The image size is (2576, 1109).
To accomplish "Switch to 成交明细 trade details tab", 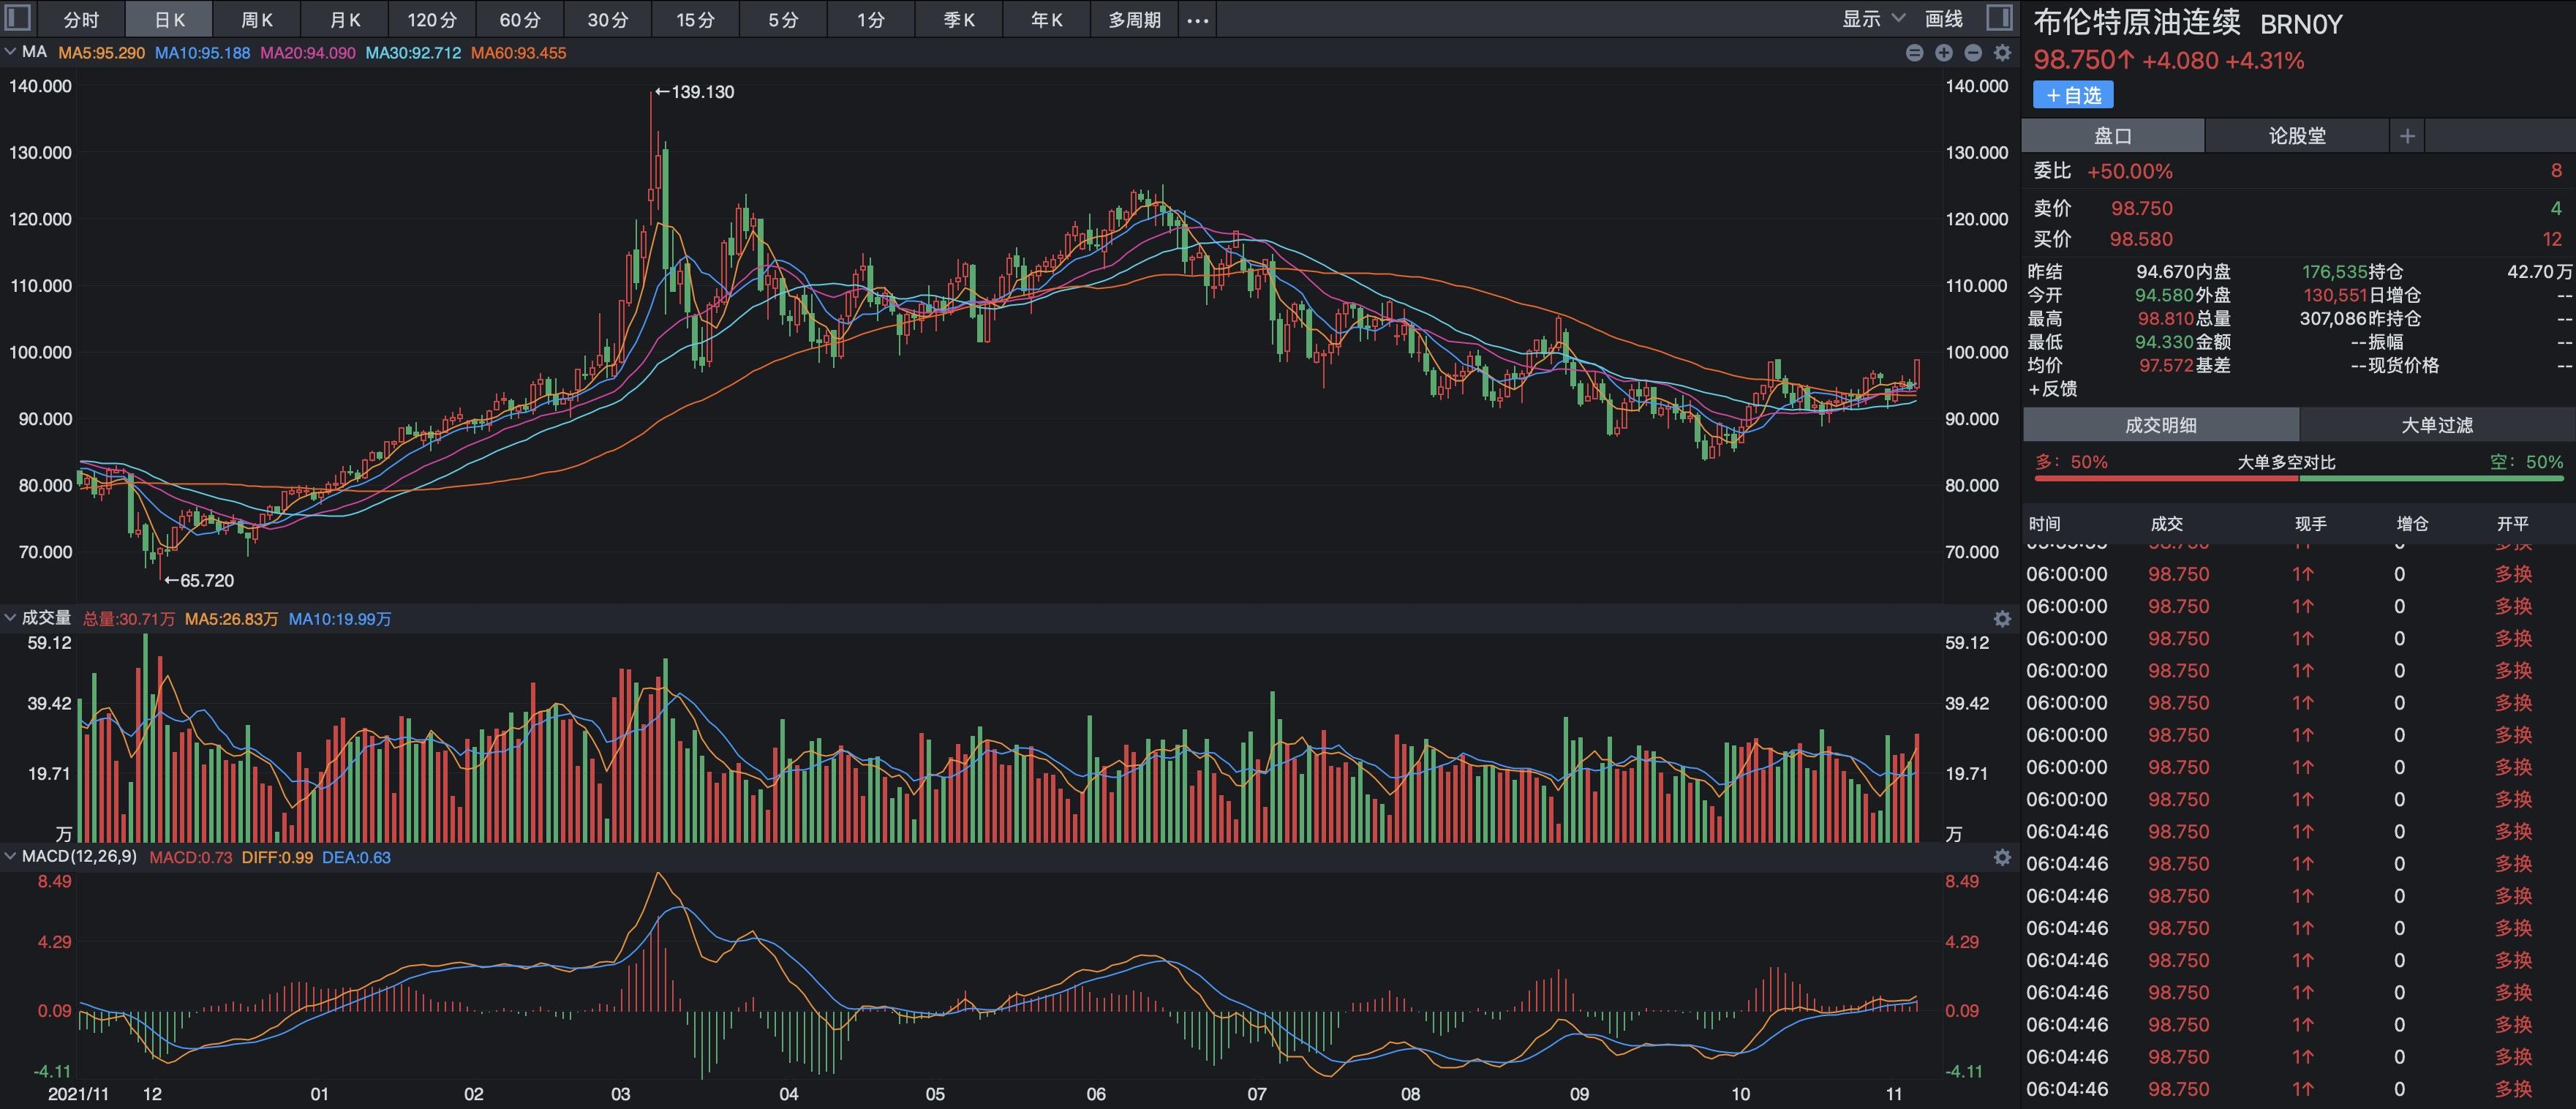I will pos(2161,425).
